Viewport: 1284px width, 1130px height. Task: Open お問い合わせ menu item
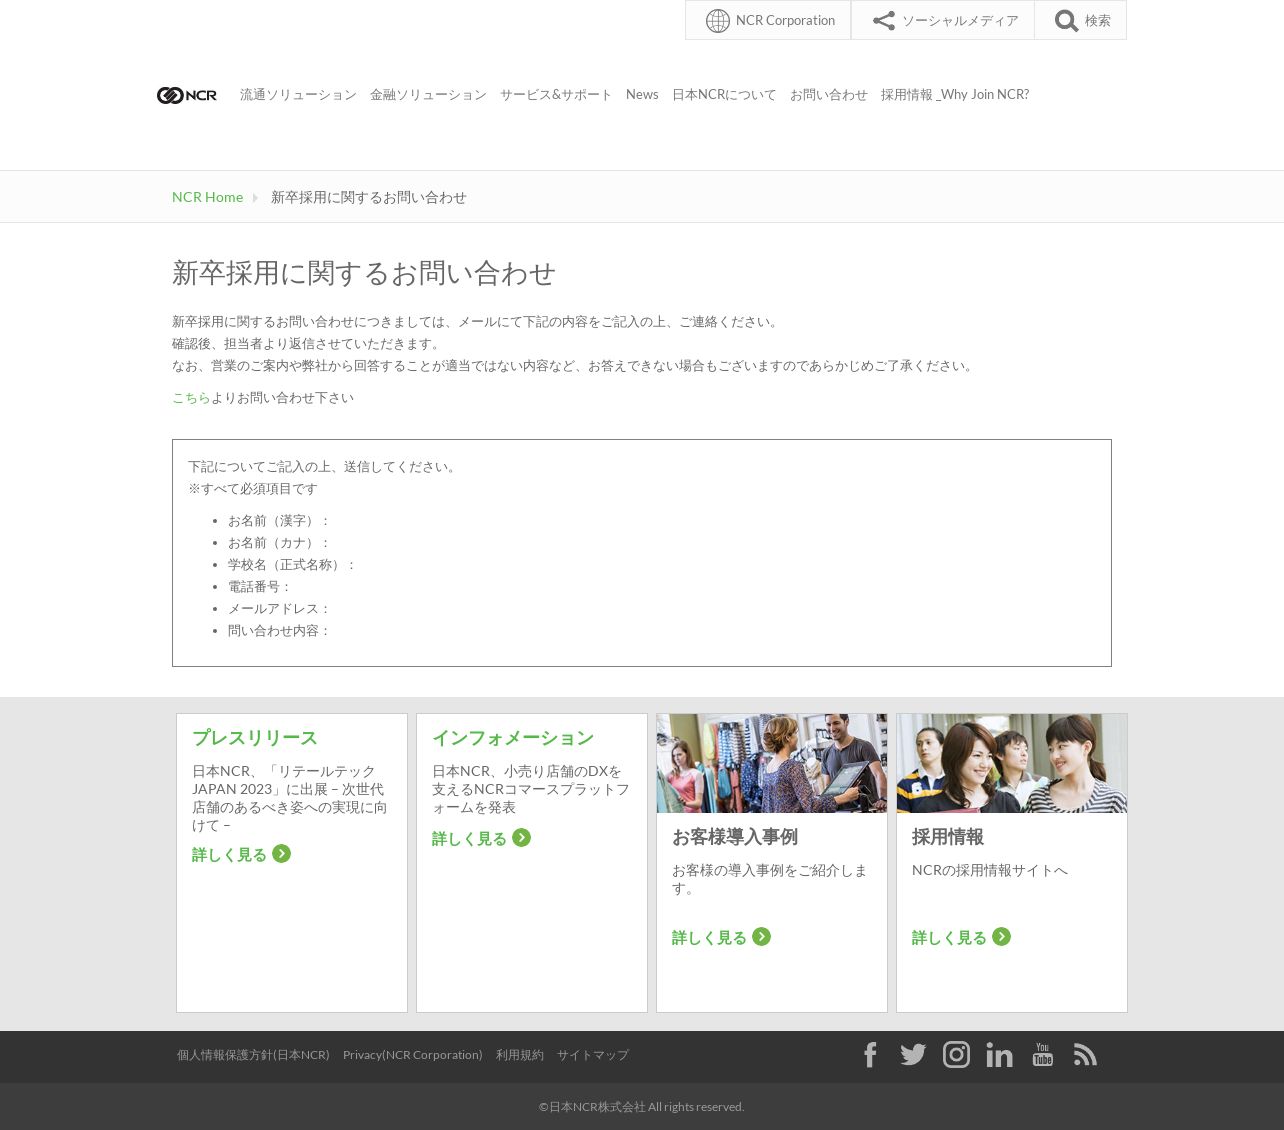tap(829, 95)
